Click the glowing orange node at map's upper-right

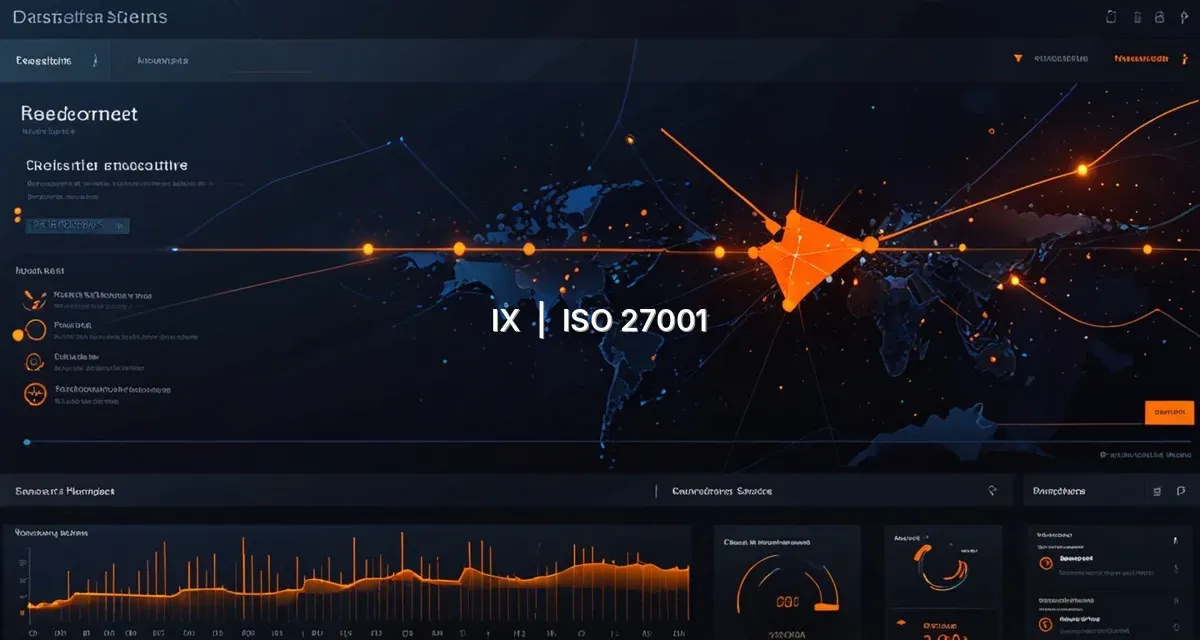click(1081, 170)
